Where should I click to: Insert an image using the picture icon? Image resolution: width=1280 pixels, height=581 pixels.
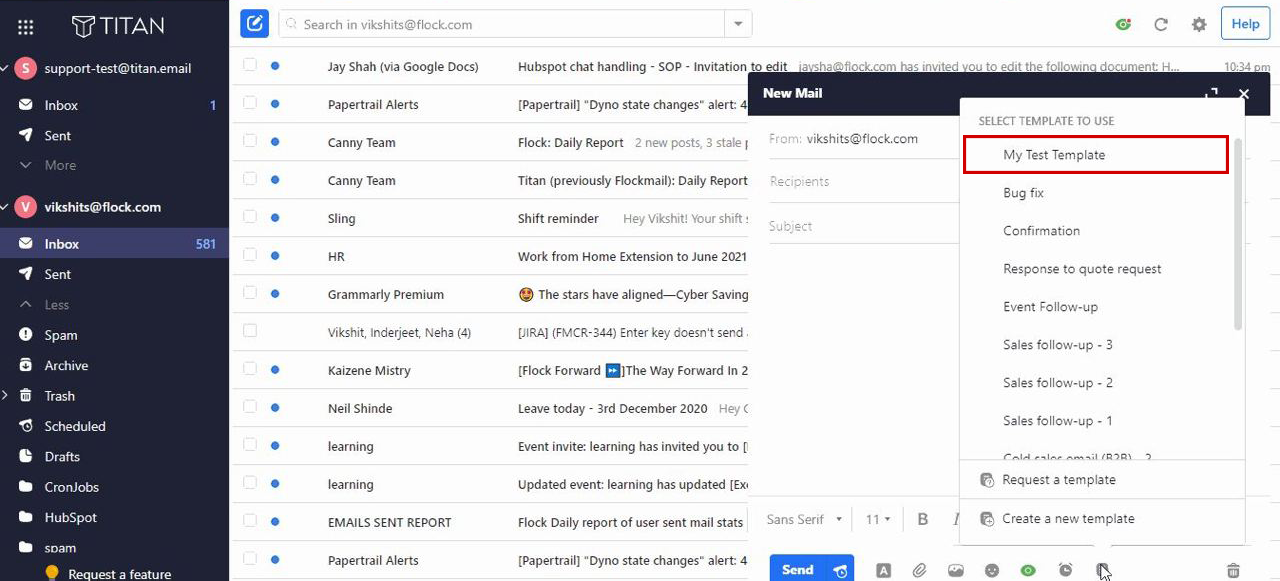click(956, 570)
